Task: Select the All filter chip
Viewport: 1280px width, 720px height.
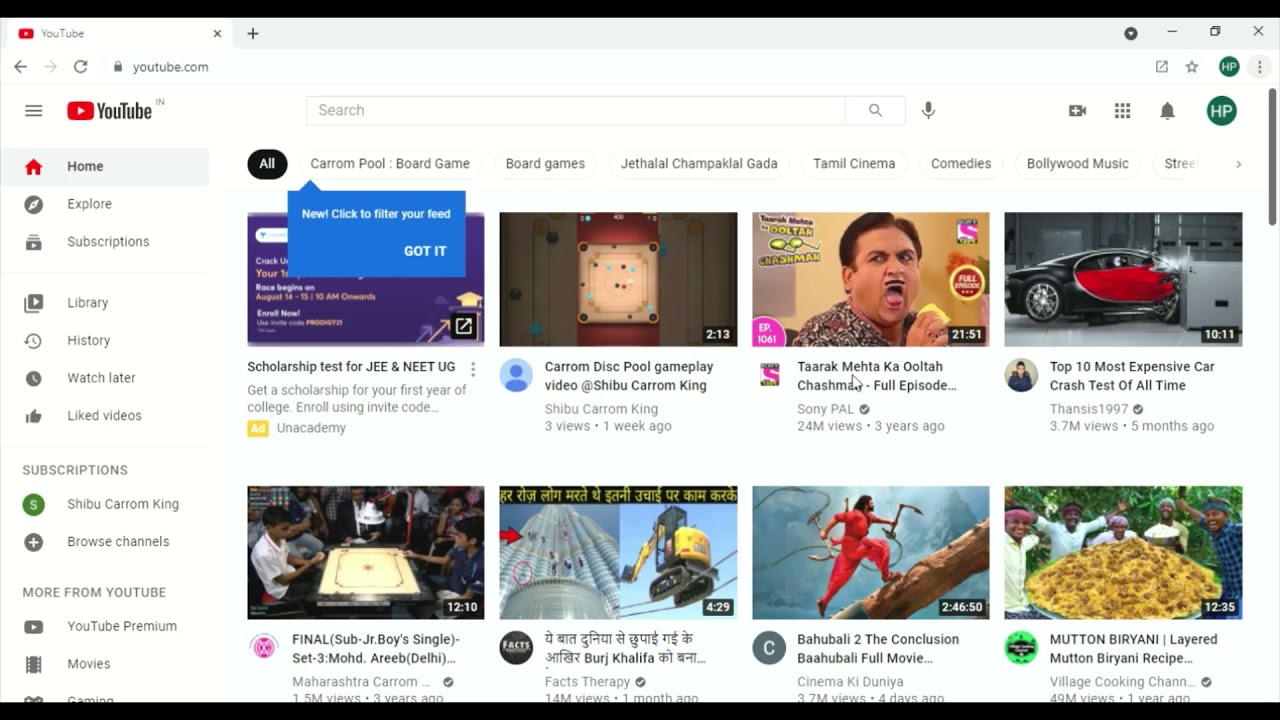Action: pyautogui.click(x=267, y=164)
